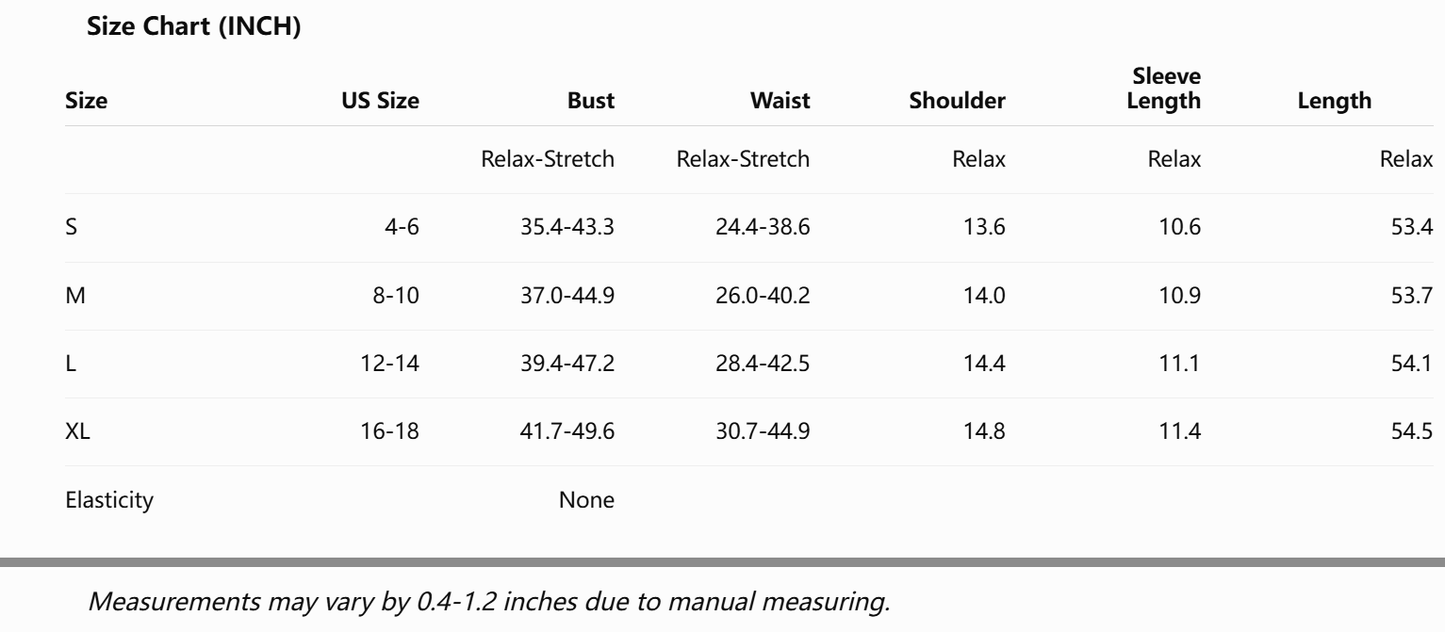Select the M size row label
The height and width of the screenshot is (632, 1445).
pyautogui.click(x=75, y=295)
